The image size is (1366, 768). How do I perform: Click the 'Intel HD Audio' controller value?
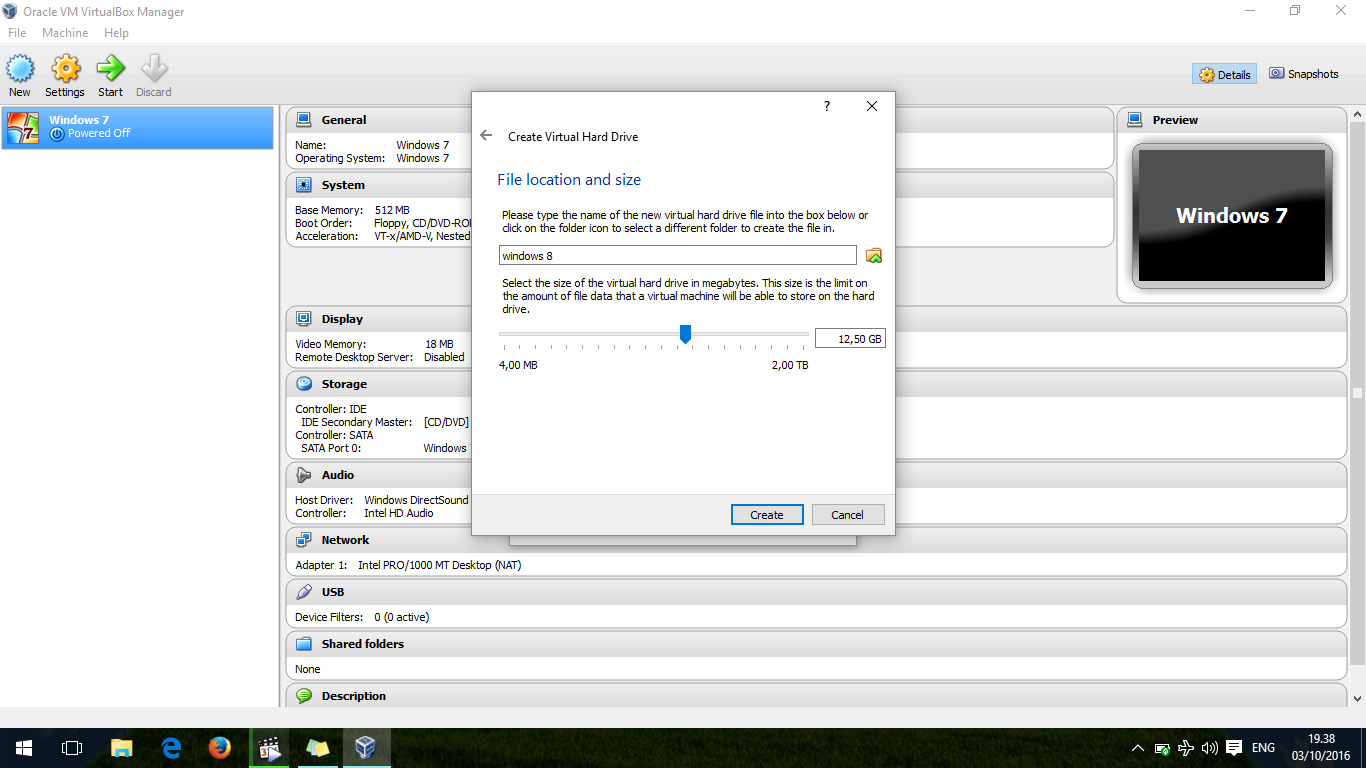click(399, 514)
